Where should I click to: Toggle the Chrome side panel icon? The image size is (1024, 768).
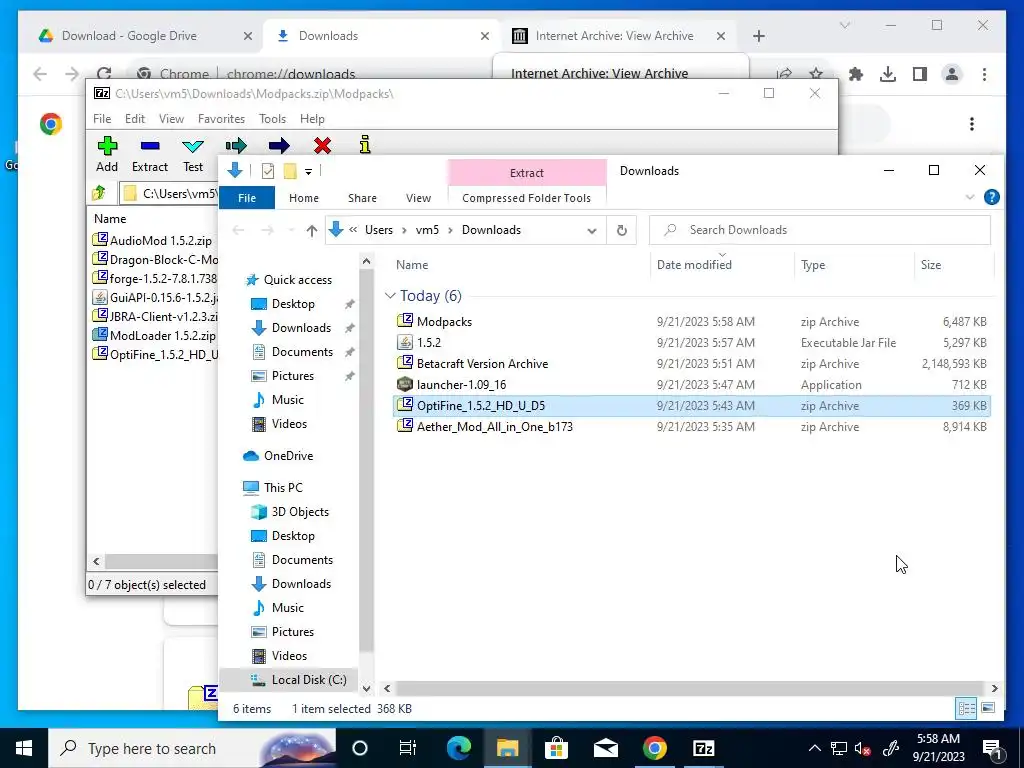pyautogui.click(x=920, y=74)
